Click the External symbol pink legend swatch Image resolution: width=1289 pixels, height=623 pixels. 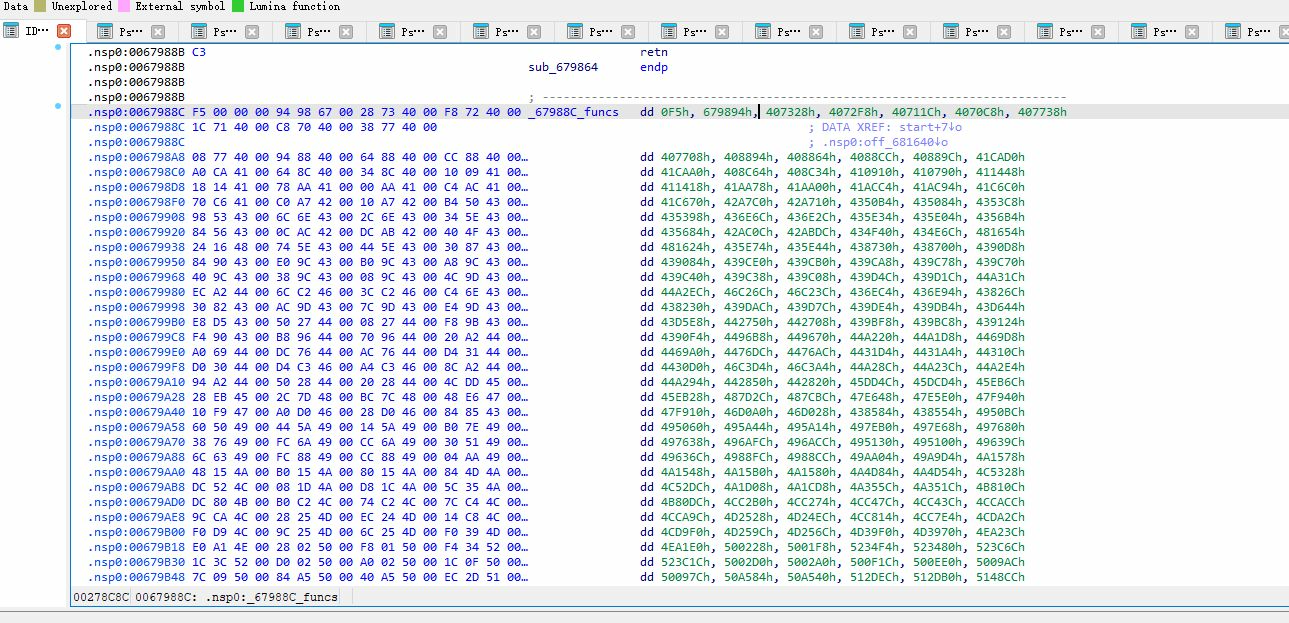point(123,6)
